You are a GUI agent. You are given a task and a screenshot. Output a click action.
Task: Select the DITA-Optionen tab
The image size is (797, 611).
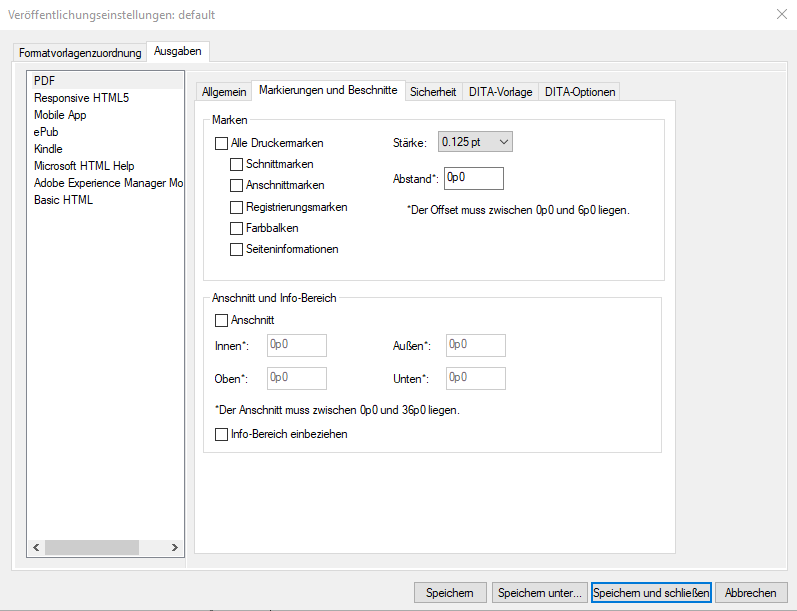(580, 92)
